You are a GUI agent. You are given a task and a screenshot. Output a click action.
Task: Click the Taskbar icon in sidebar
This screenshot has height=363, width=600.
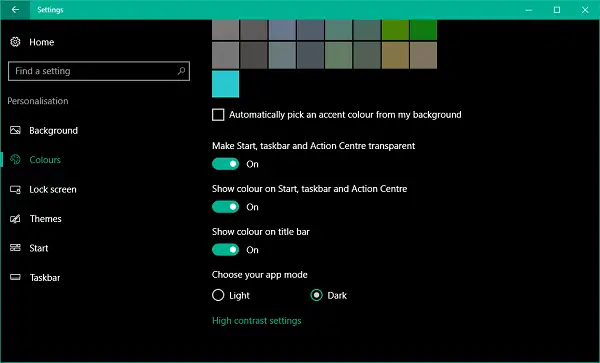(15, 277)
